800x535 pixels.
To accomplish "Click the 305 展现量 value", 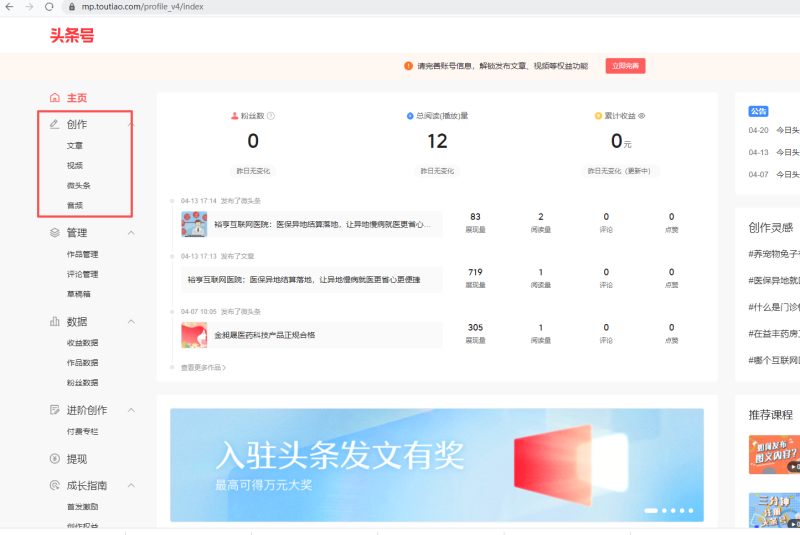I will coord(476,327).
